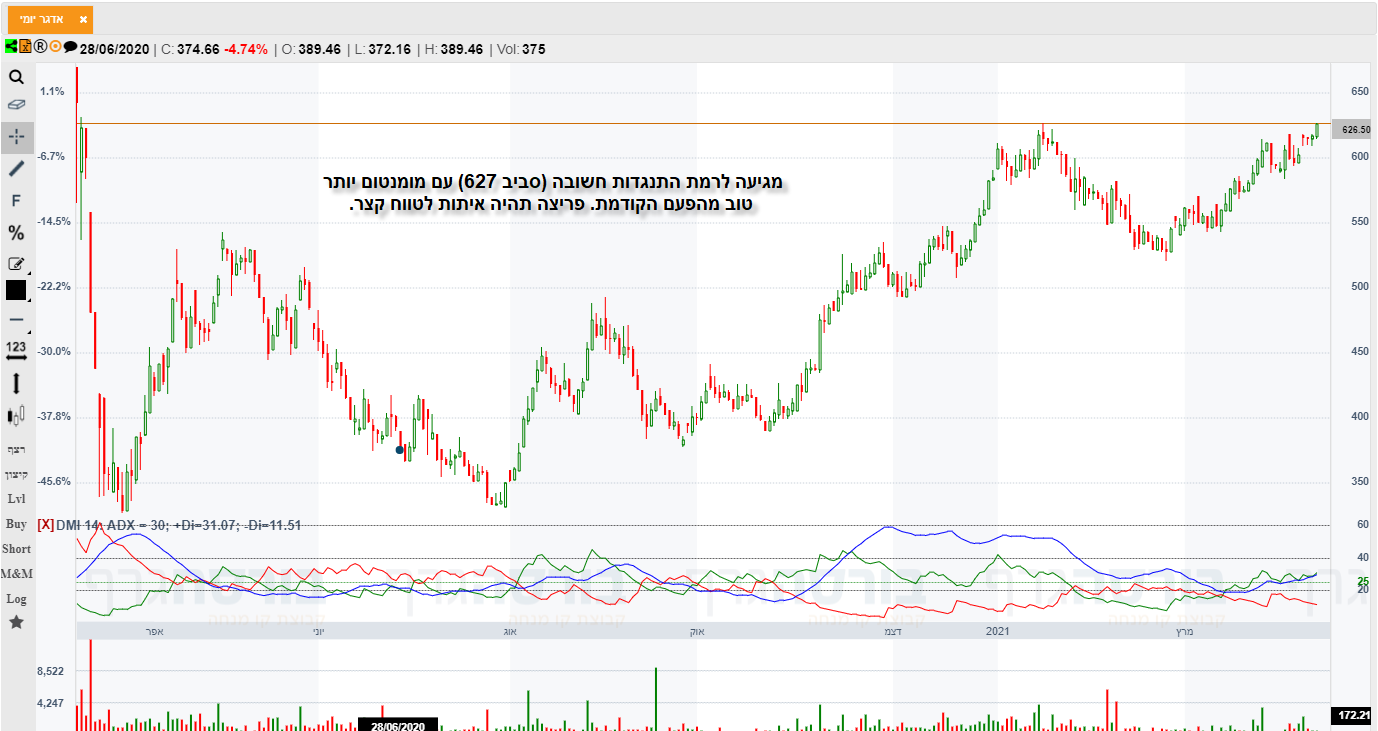Activate the crosshair cursor tool
The image size is (1378, 731).
[x=16, y=136]
